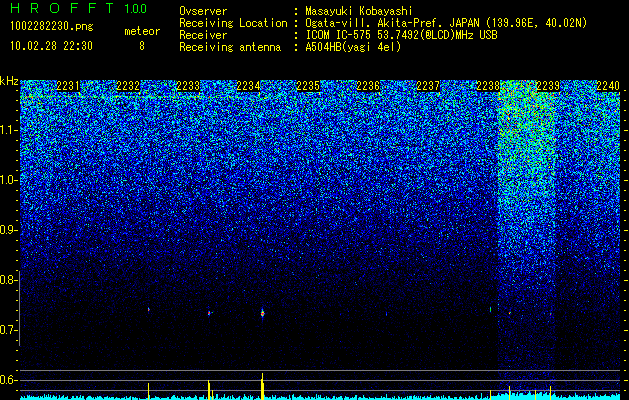
Task: Click the meteor count label
Action: (x=142, y=31)
